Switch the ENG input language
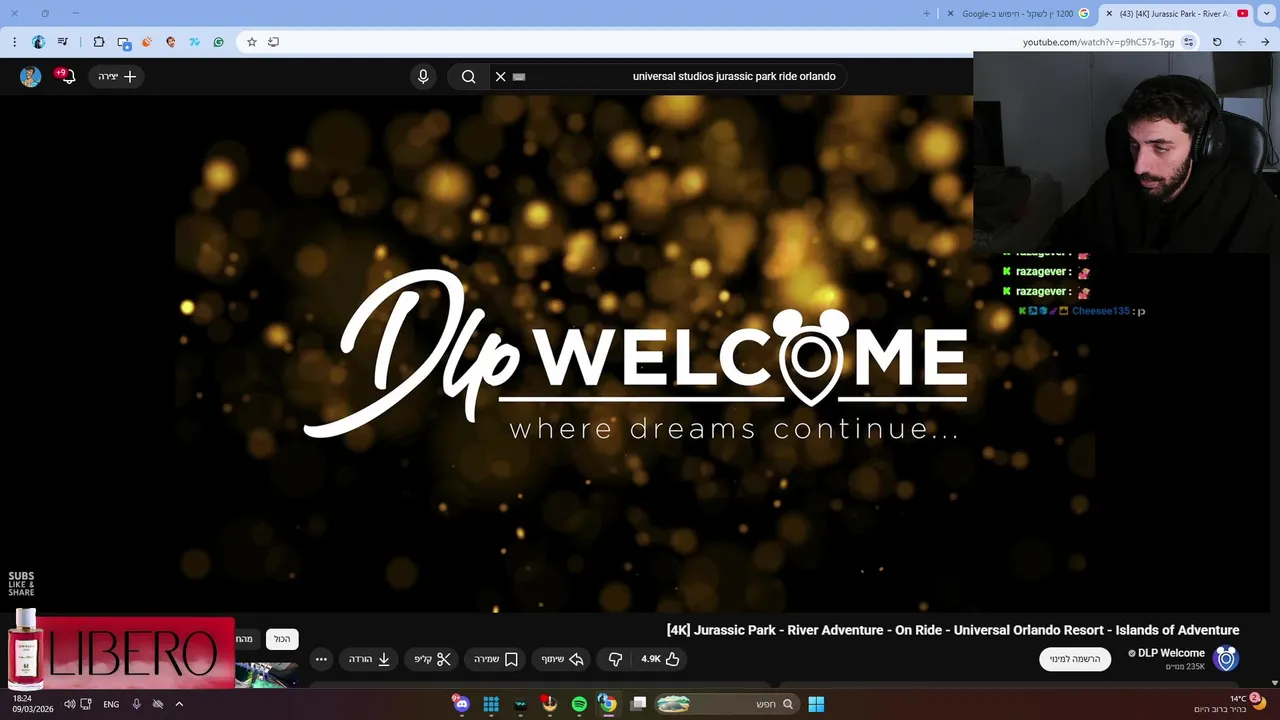Viewport: 1280px width, 720px height. tap(111, 704)
